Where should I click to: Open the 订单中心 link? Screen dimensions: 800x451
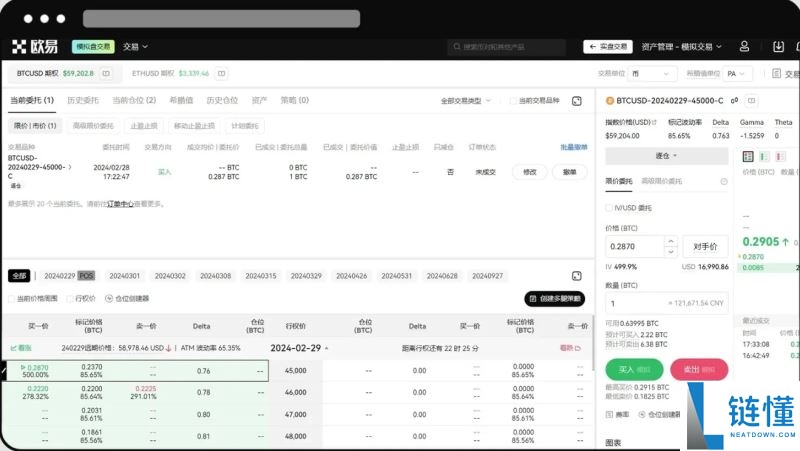120,204
